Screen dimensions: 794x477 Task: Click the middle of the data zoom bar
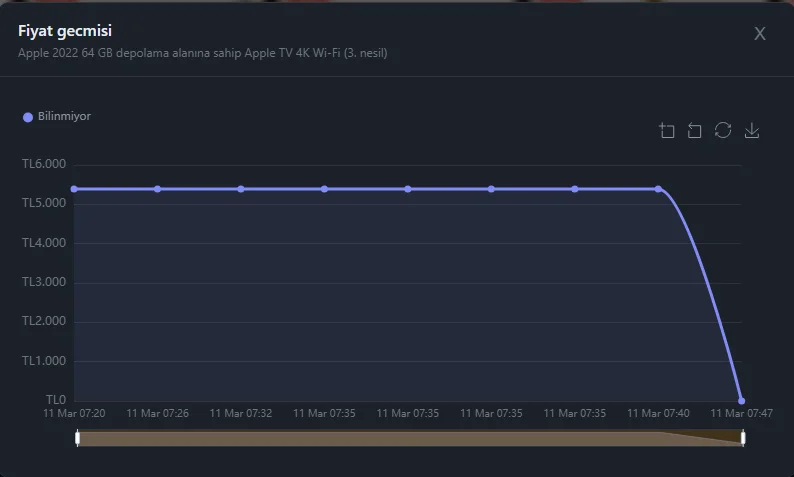pyautogui.click(x=410, y=438)
